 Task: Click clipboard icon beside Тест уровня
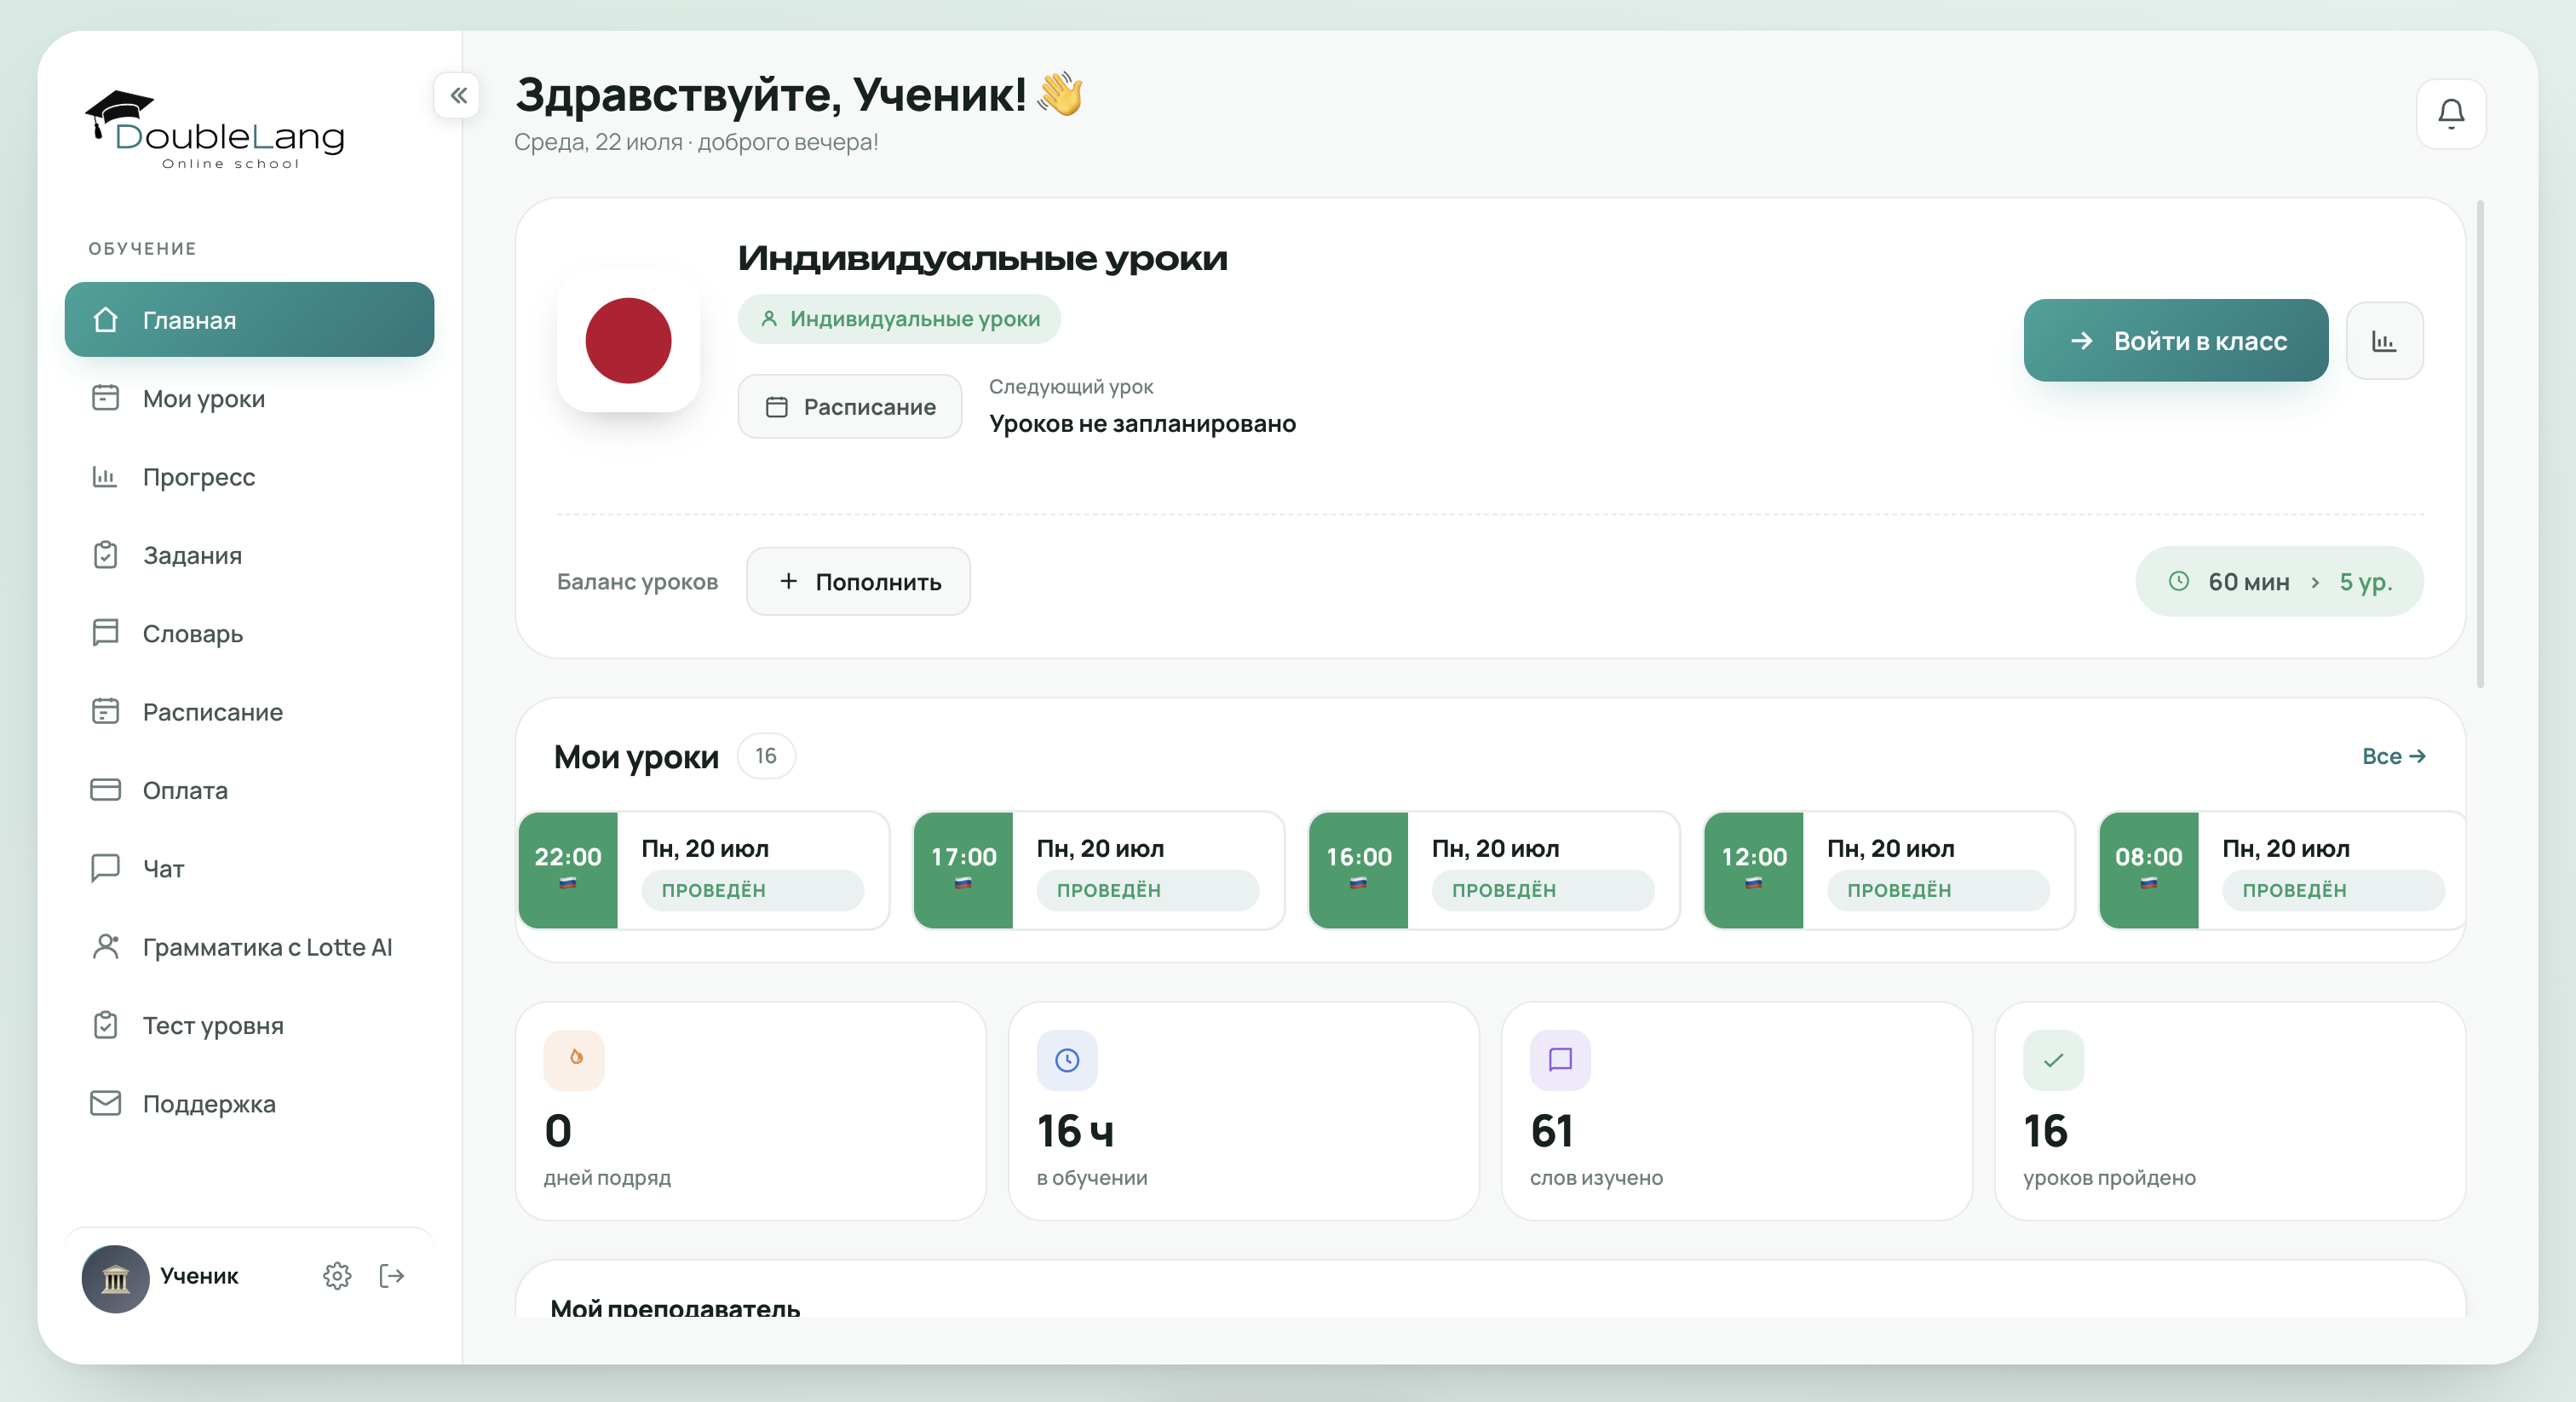[105, 1025]
